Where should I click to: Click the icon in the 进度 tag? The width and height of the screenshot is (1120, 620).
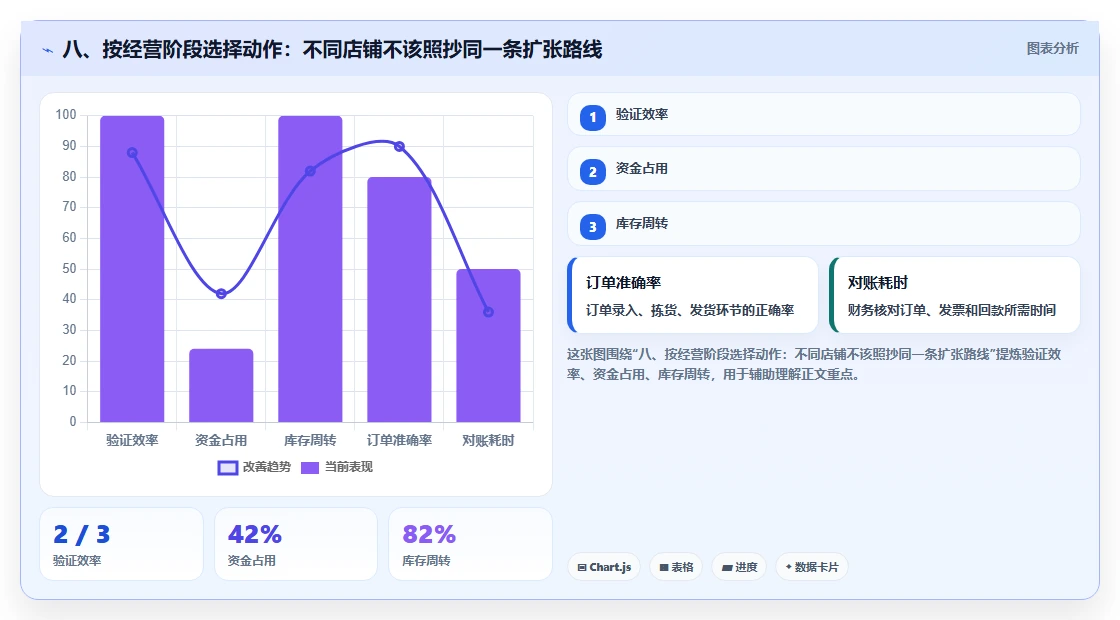click(726, 567)
